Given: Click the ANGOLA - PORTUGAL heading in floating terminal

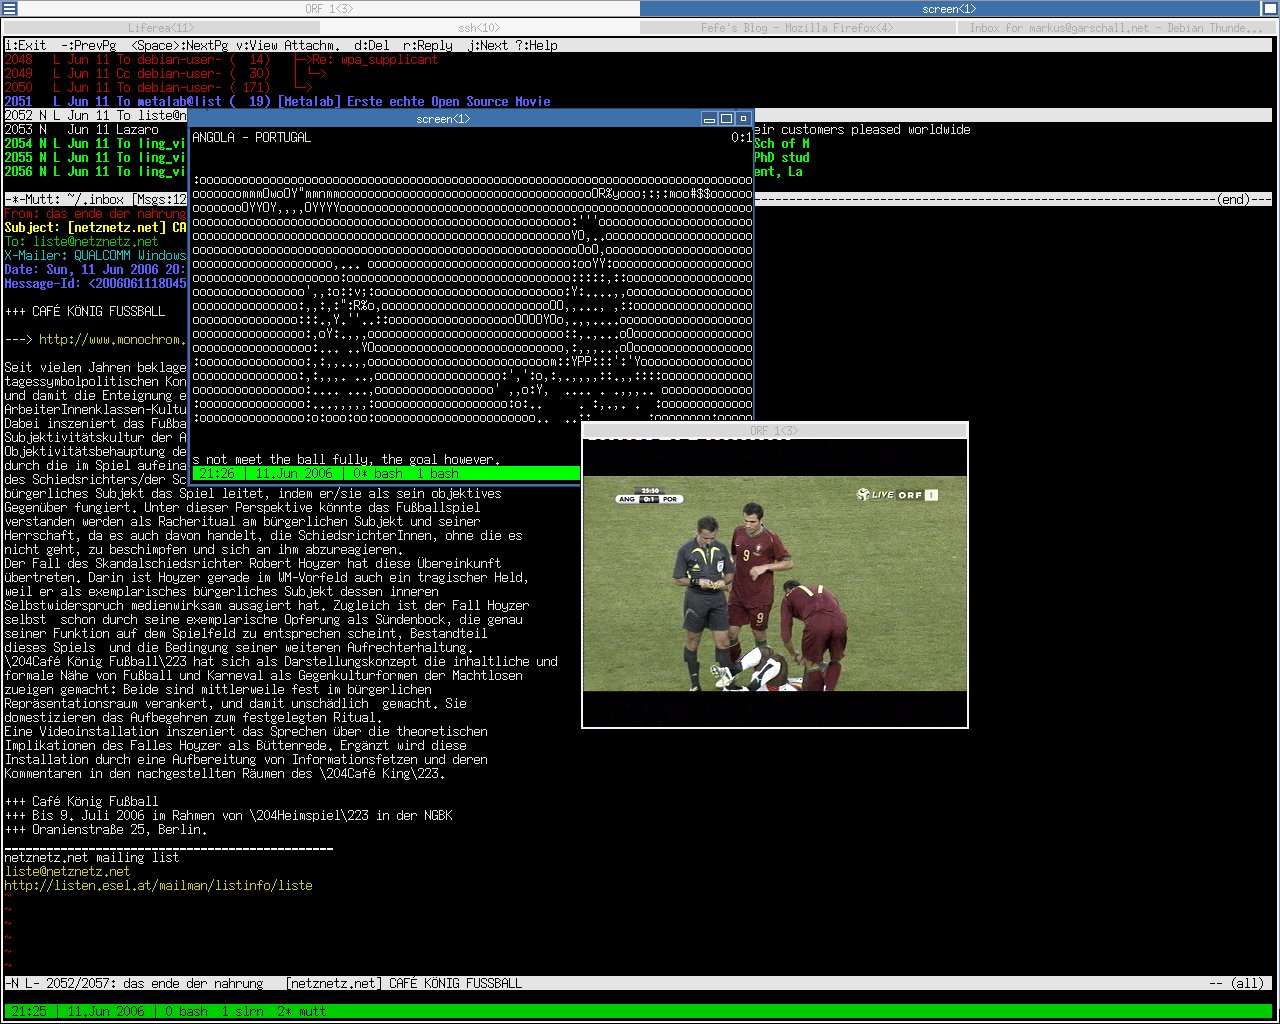Looking at the screenshot, I should 251,137.
